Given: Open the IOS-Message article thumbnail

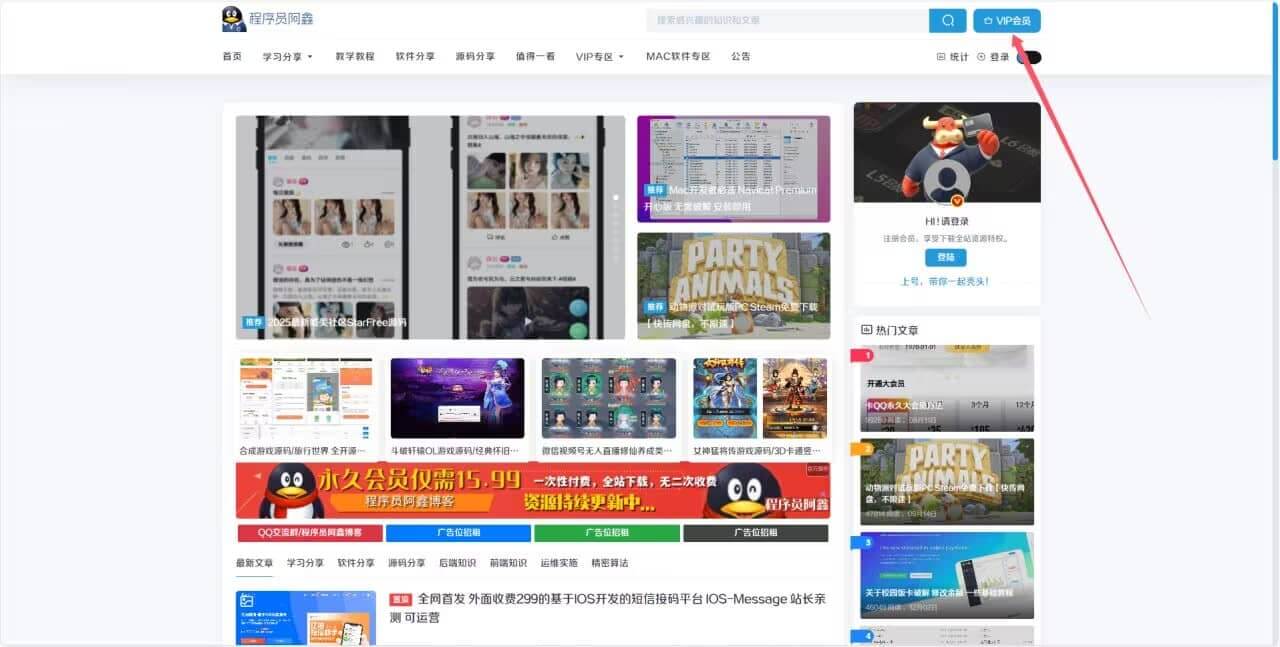Looking at the screenshot, I should (x=306, y=618).
